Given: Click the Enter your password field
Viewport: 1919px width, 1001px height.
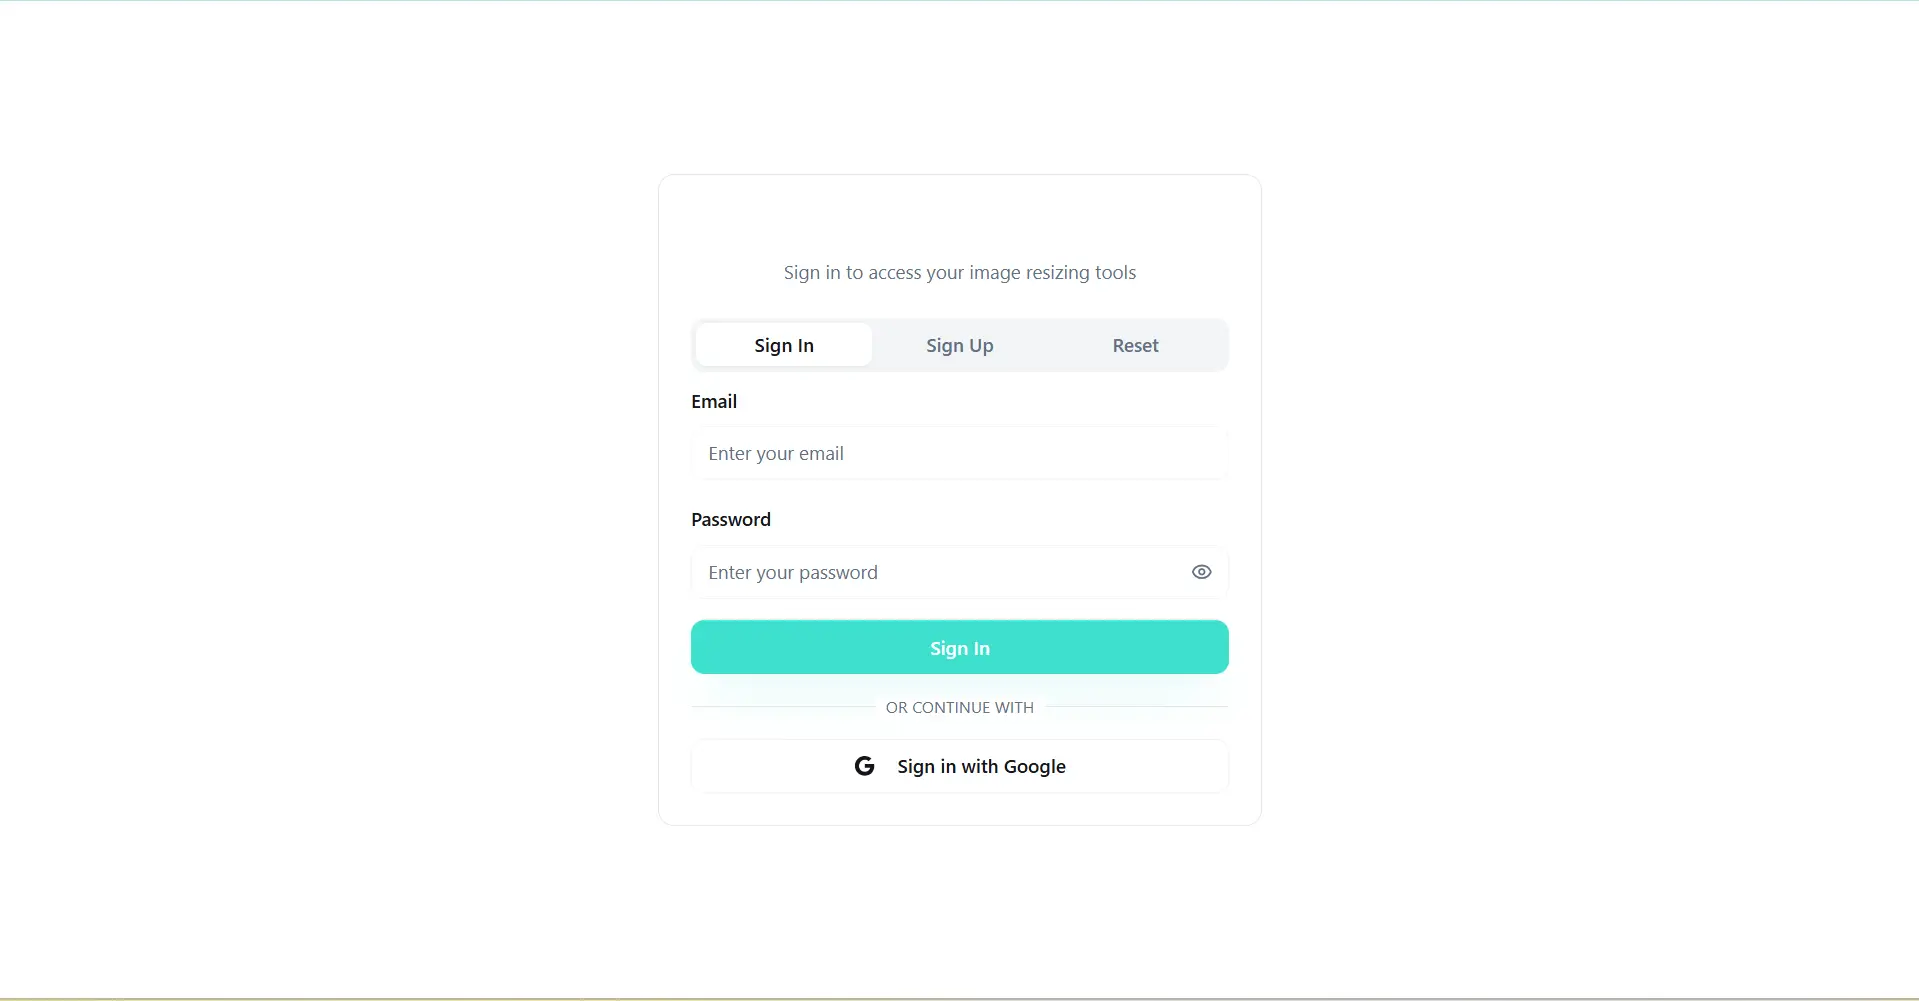Looking at the screenshot, I should (940, 572).
